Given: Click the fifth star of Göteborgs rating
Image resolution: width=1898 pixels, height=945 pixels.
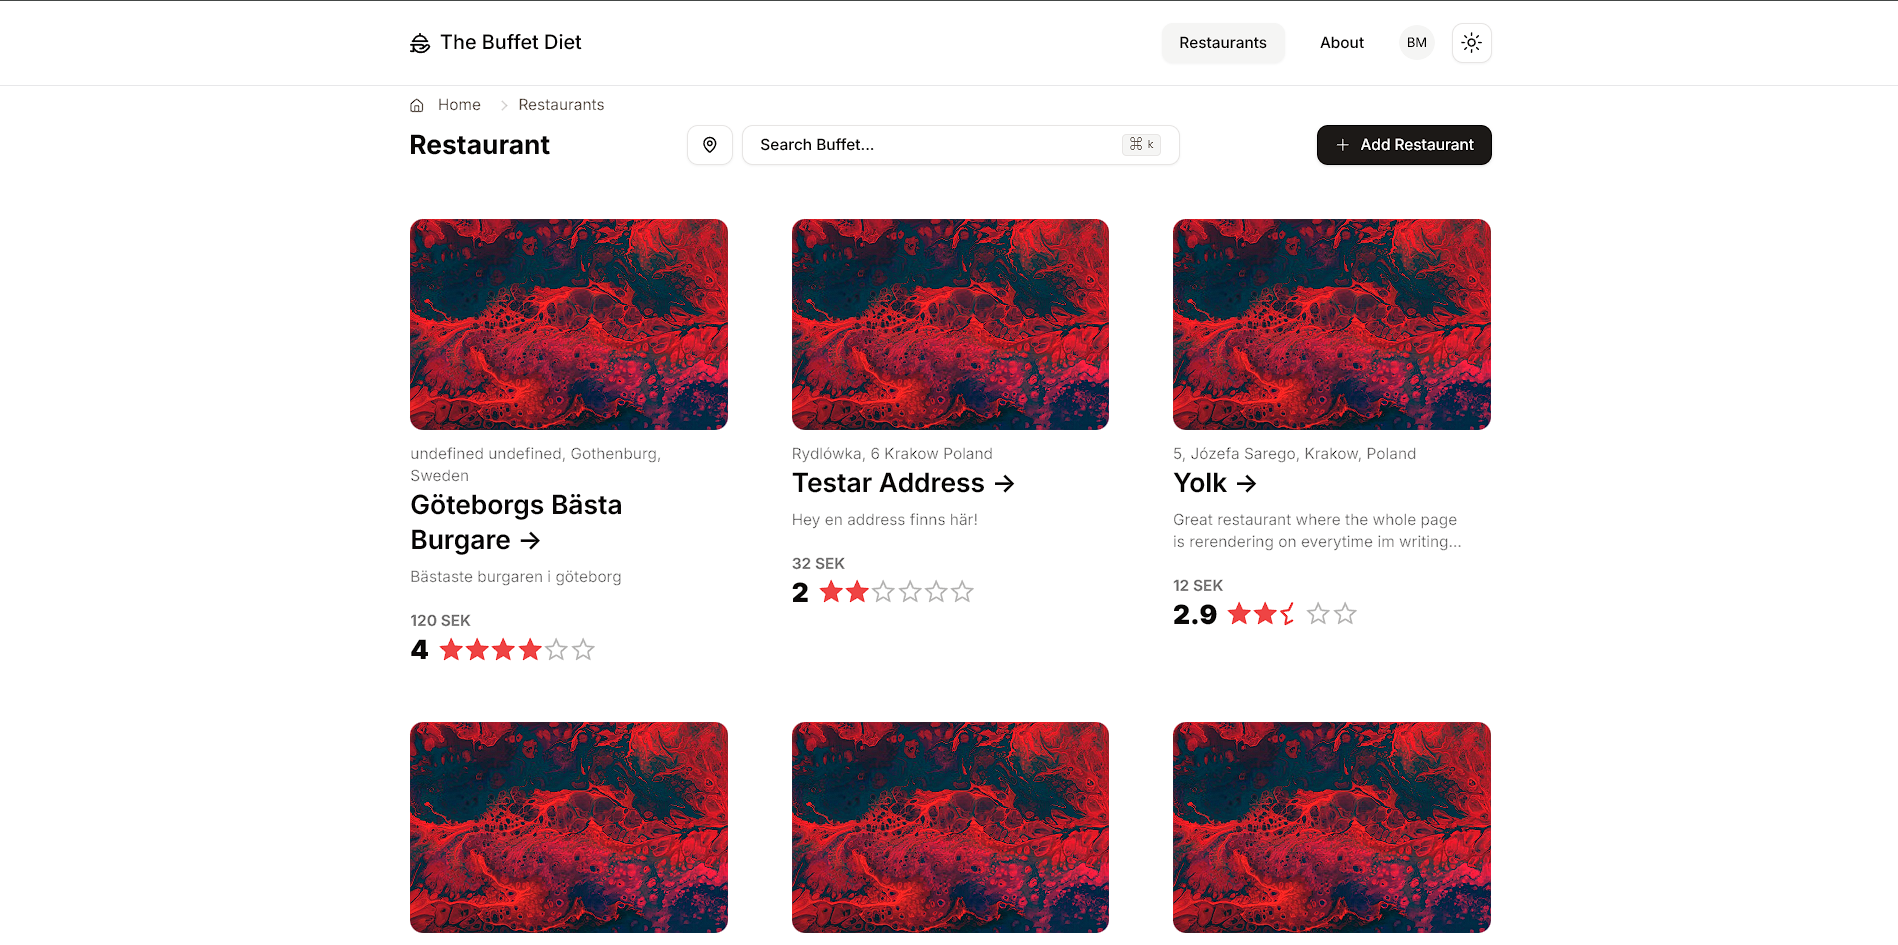Looking at the screenshot, I should pyautogui.click(x=557, y=650).
